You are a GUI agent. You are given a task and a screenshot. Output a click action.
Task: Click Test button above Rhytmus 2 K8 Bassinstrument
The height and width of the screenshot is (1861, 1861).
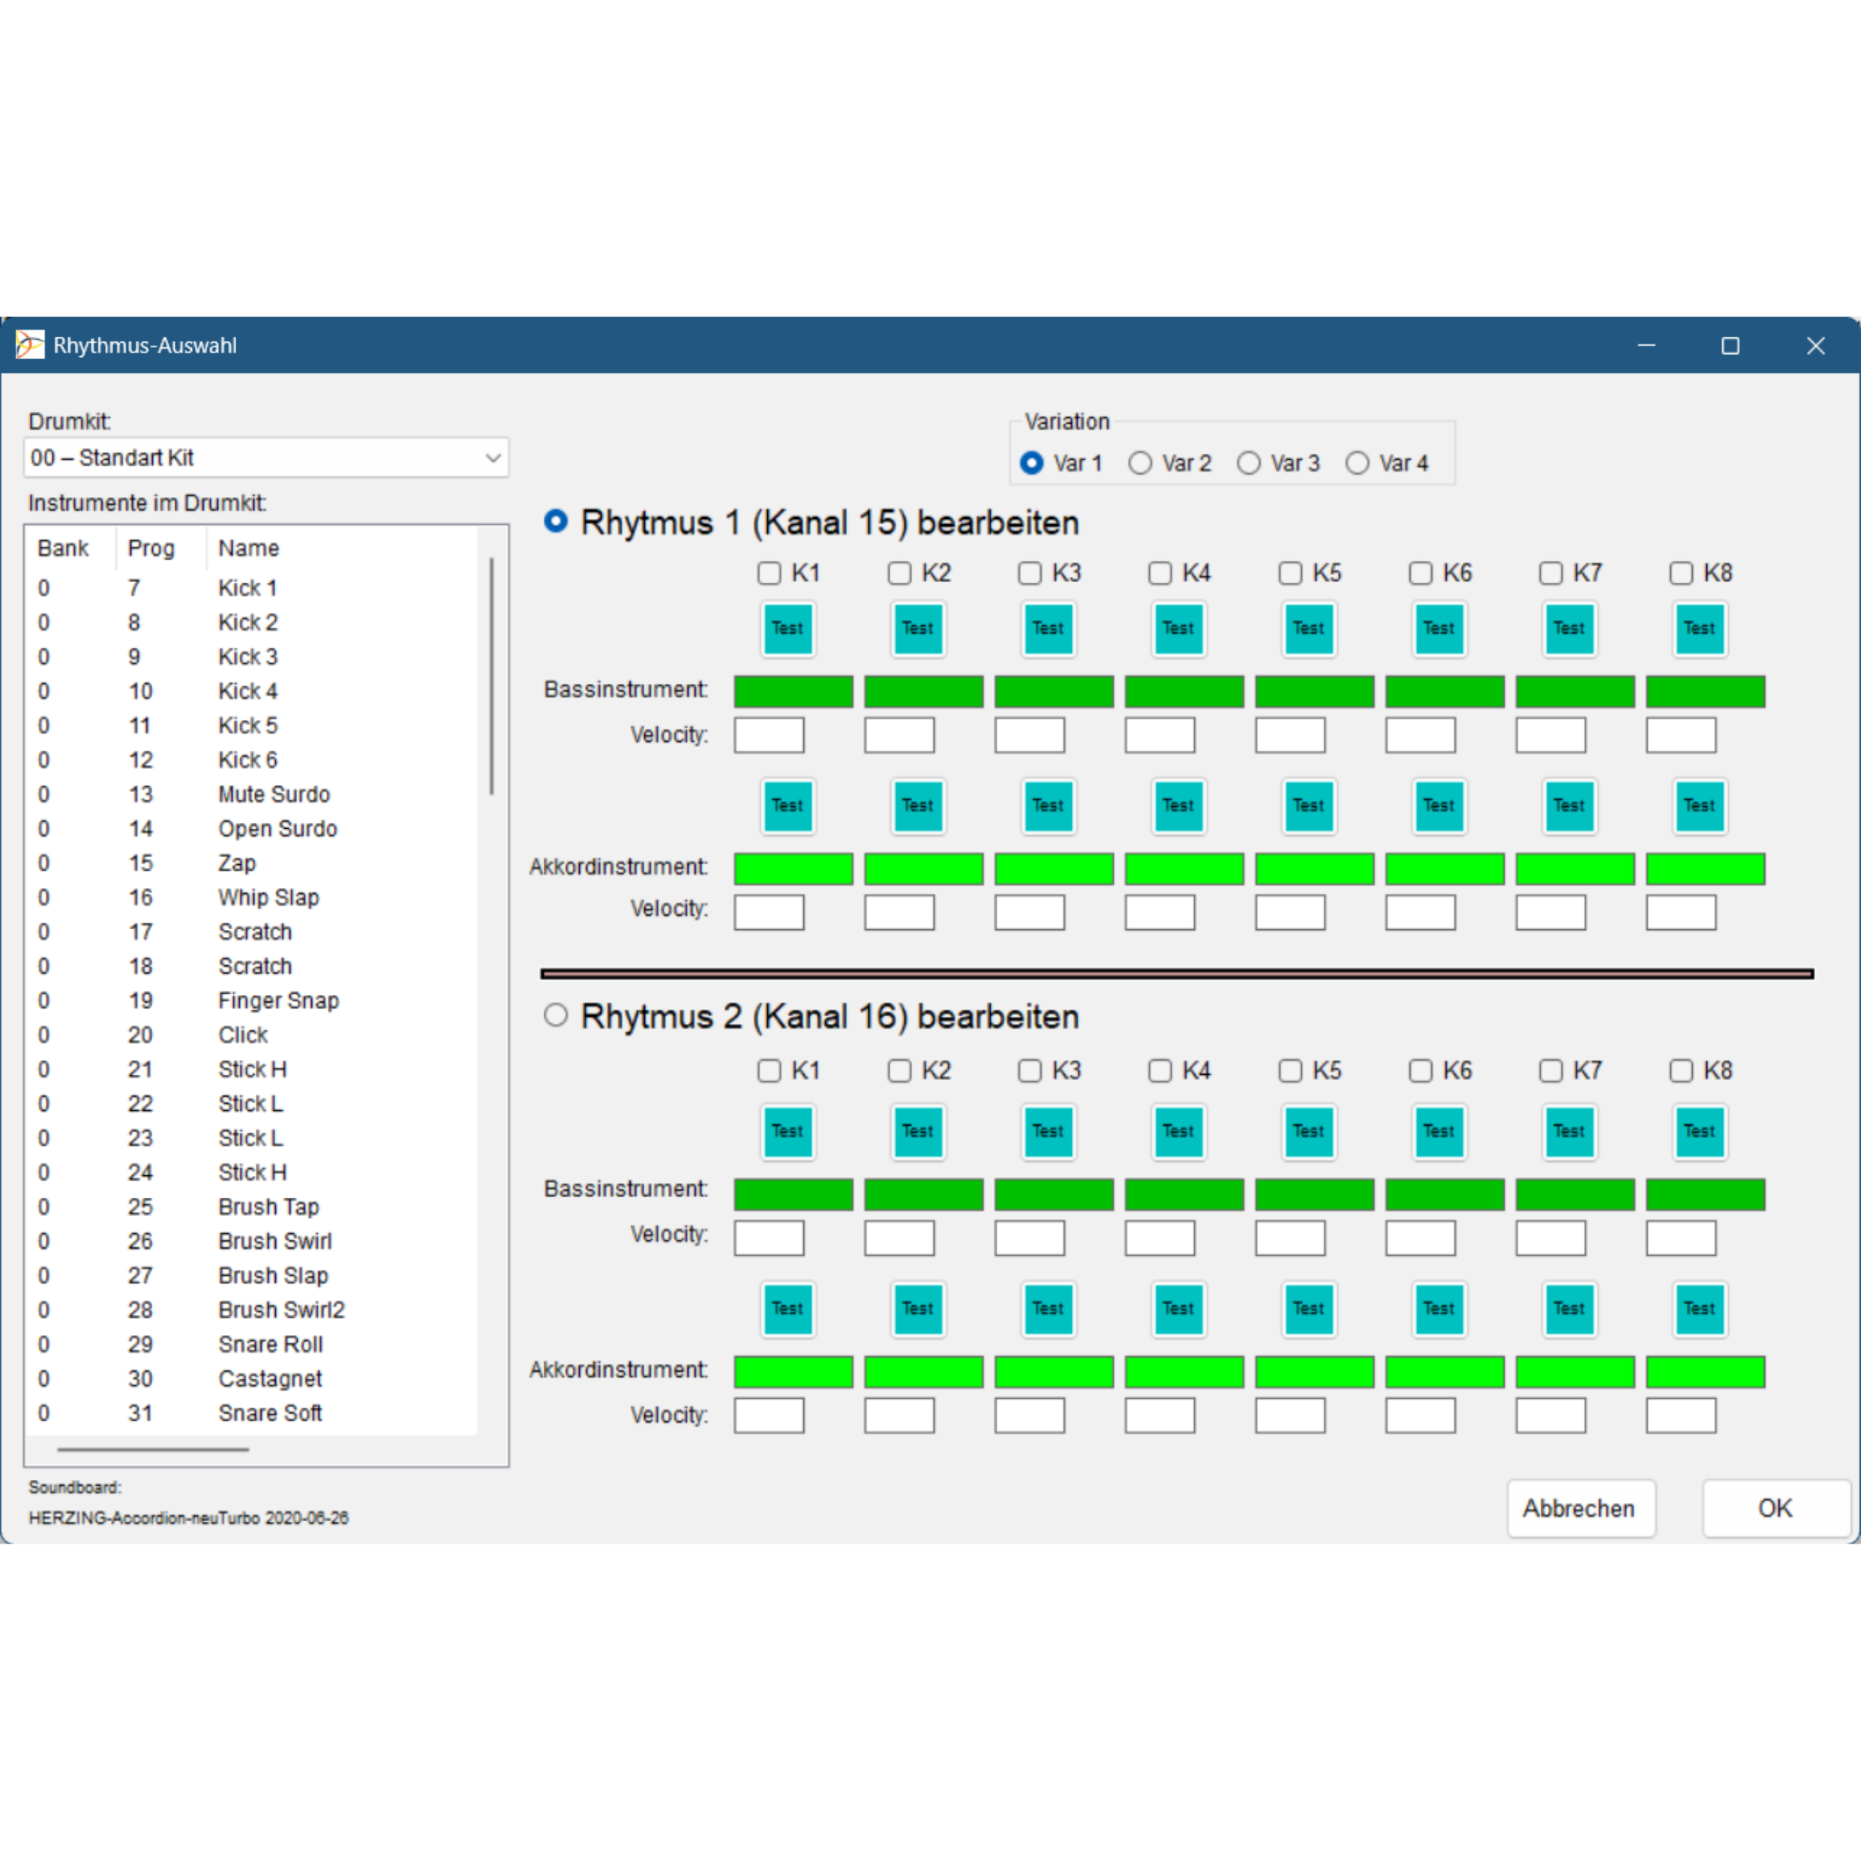[x=1699, y=1132]
